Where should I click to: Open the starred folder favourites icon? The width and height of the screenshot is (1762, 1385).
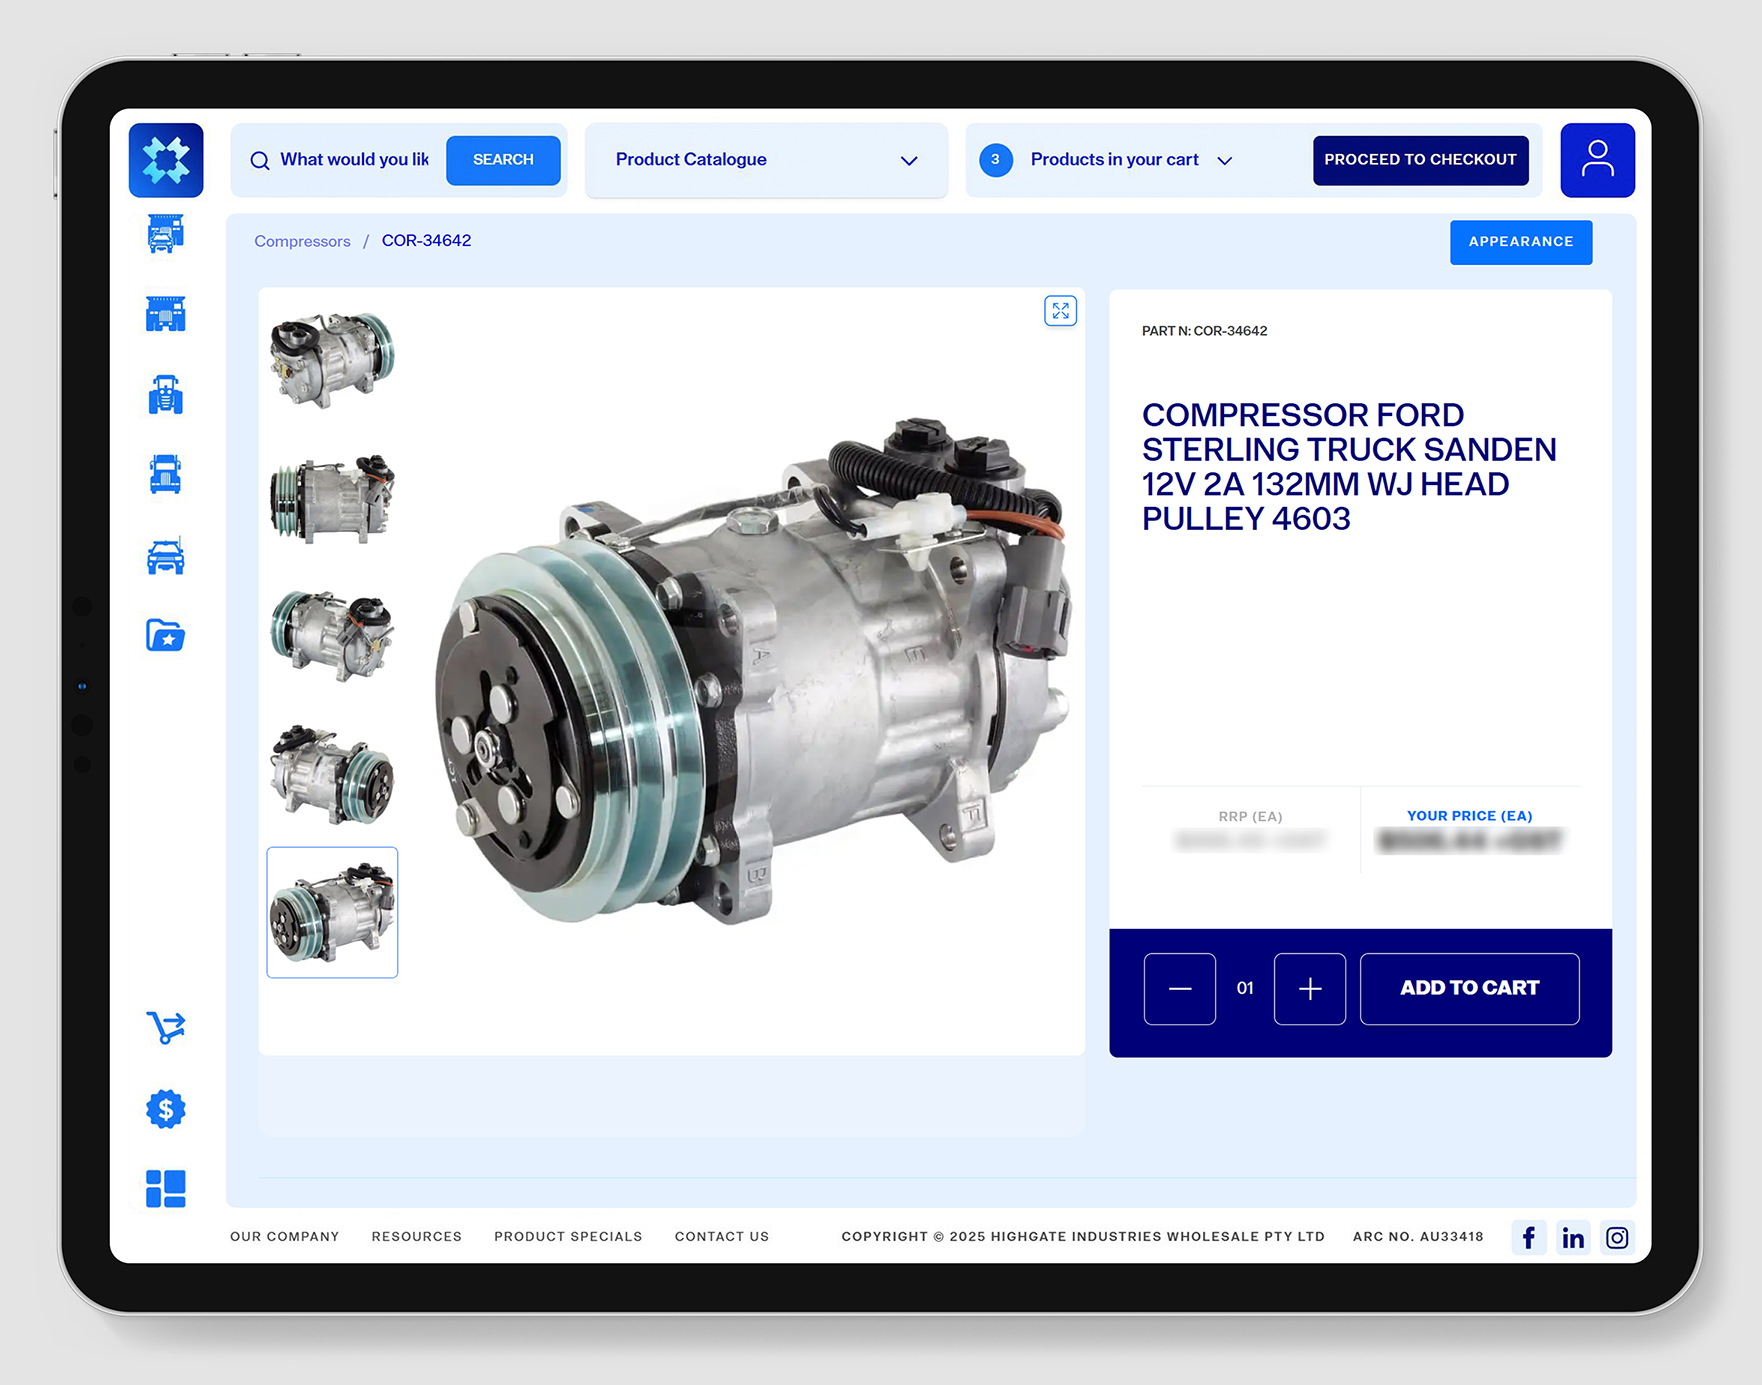coord(166,635)
